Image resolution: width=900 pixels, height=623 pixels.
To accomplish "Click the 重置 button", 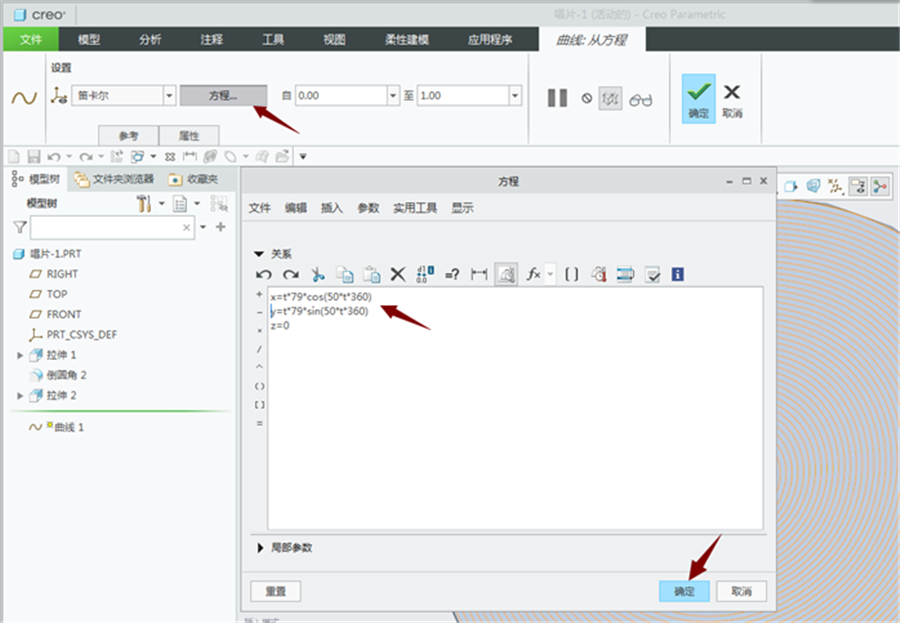I will [x=276, y=591].
